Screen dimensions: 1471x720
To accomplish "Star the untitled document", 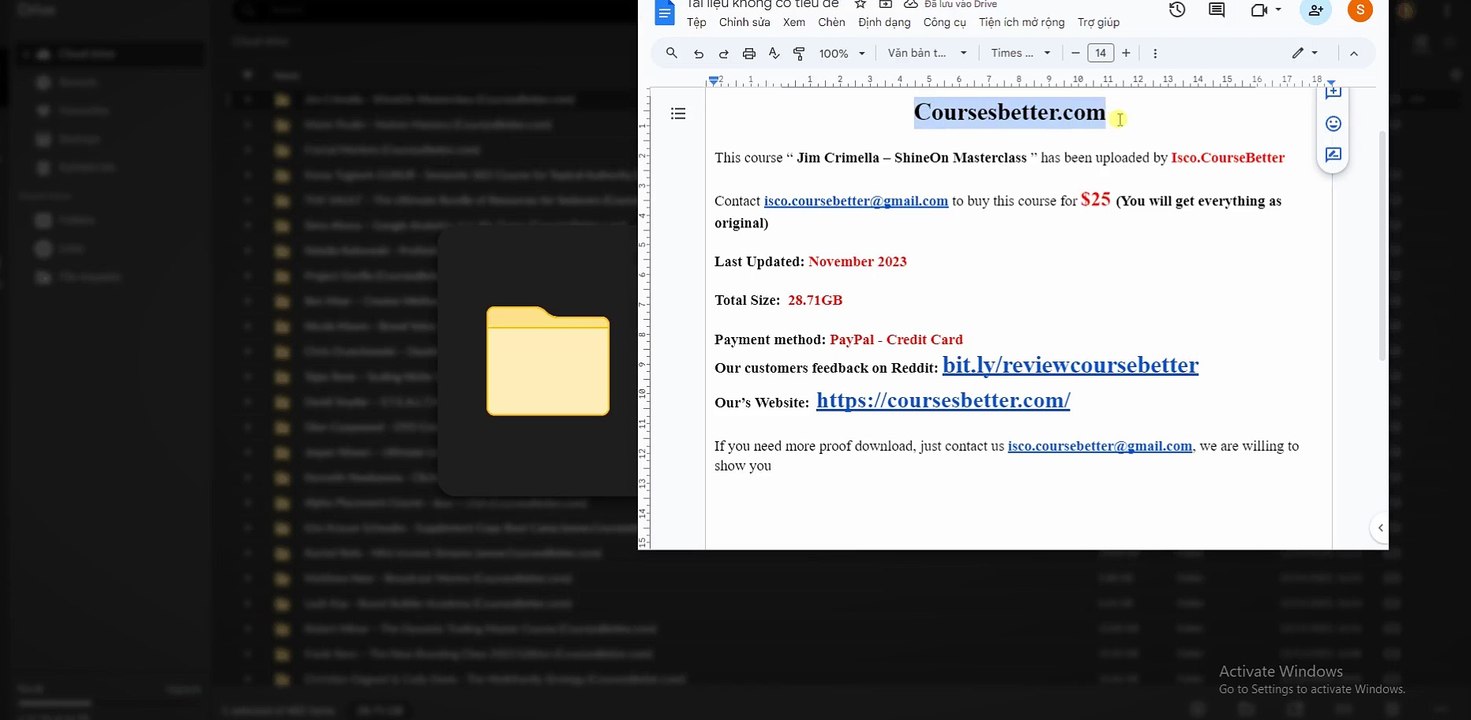I will [x=860, y=5].
